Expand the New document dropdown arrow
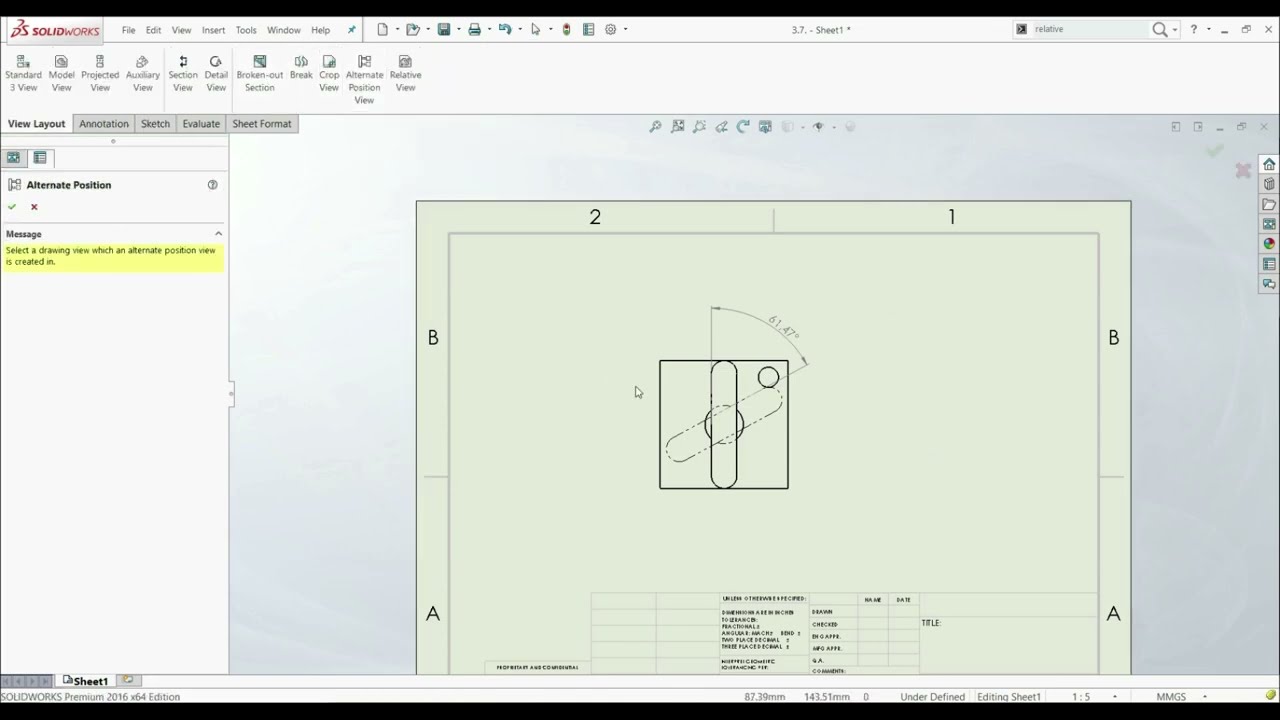This screenshot has width=1280, height=720. point(397,29)
